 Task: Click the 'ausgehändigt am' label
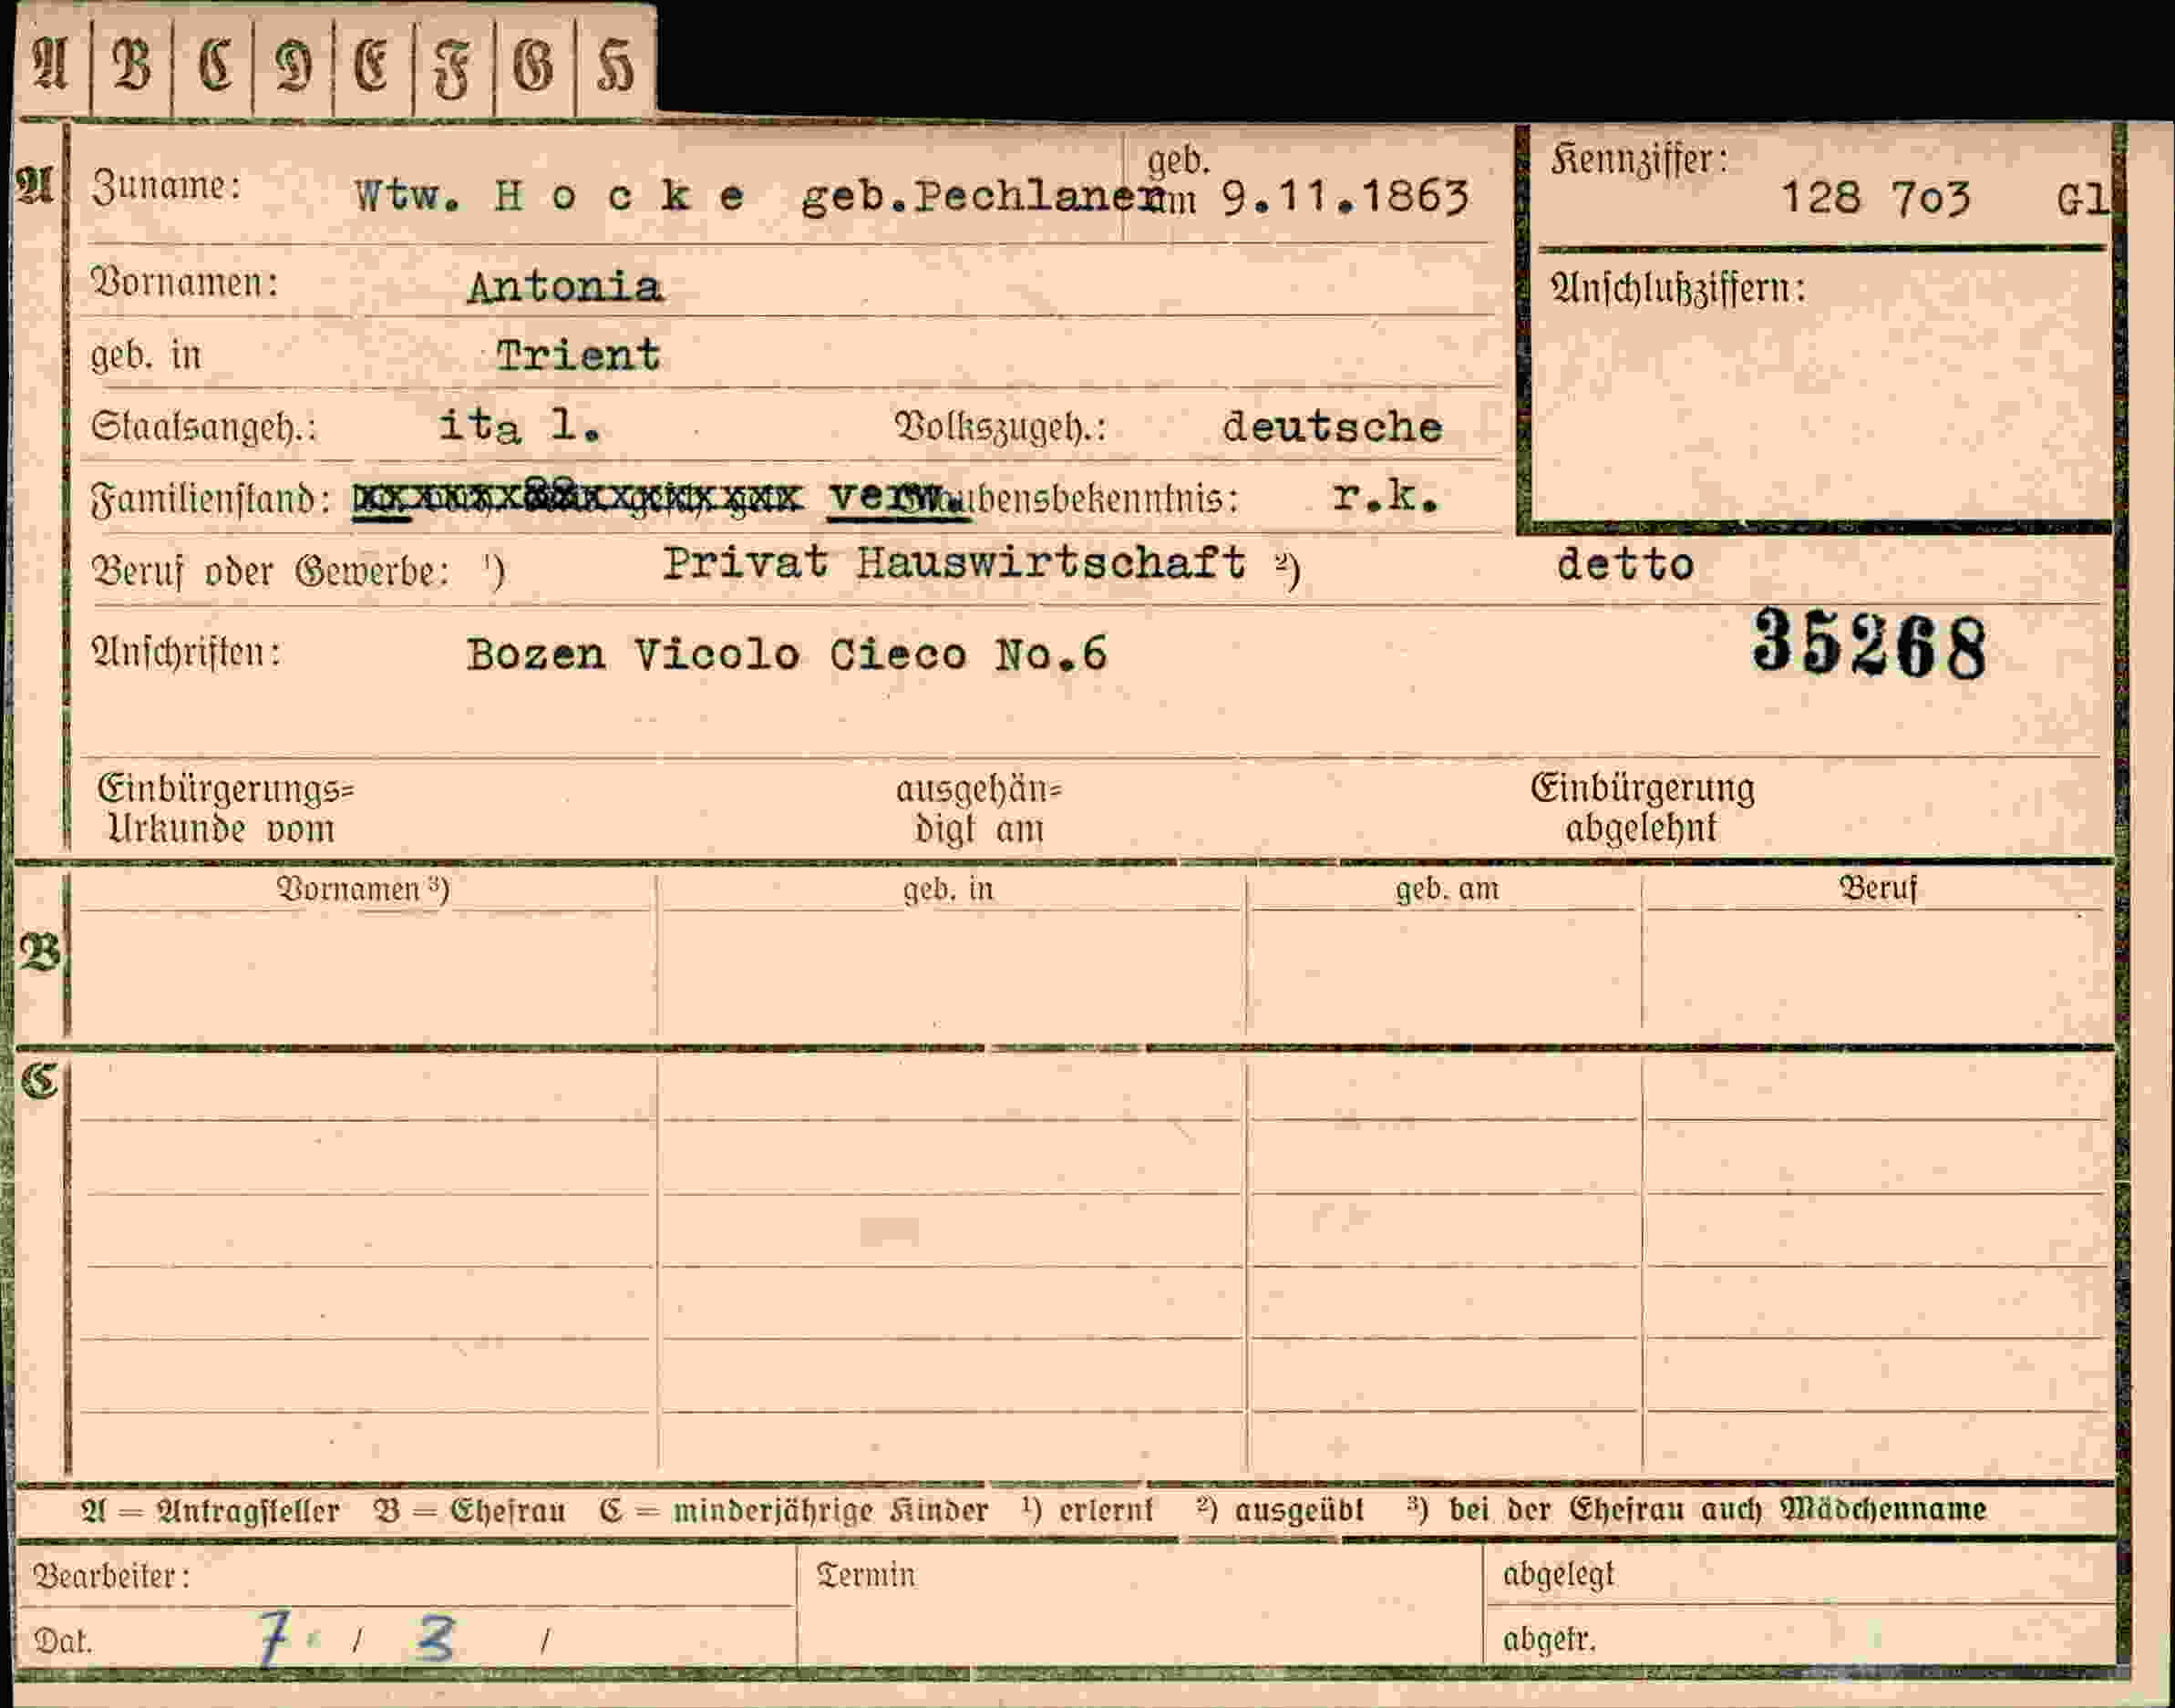(x=979, y=809)
